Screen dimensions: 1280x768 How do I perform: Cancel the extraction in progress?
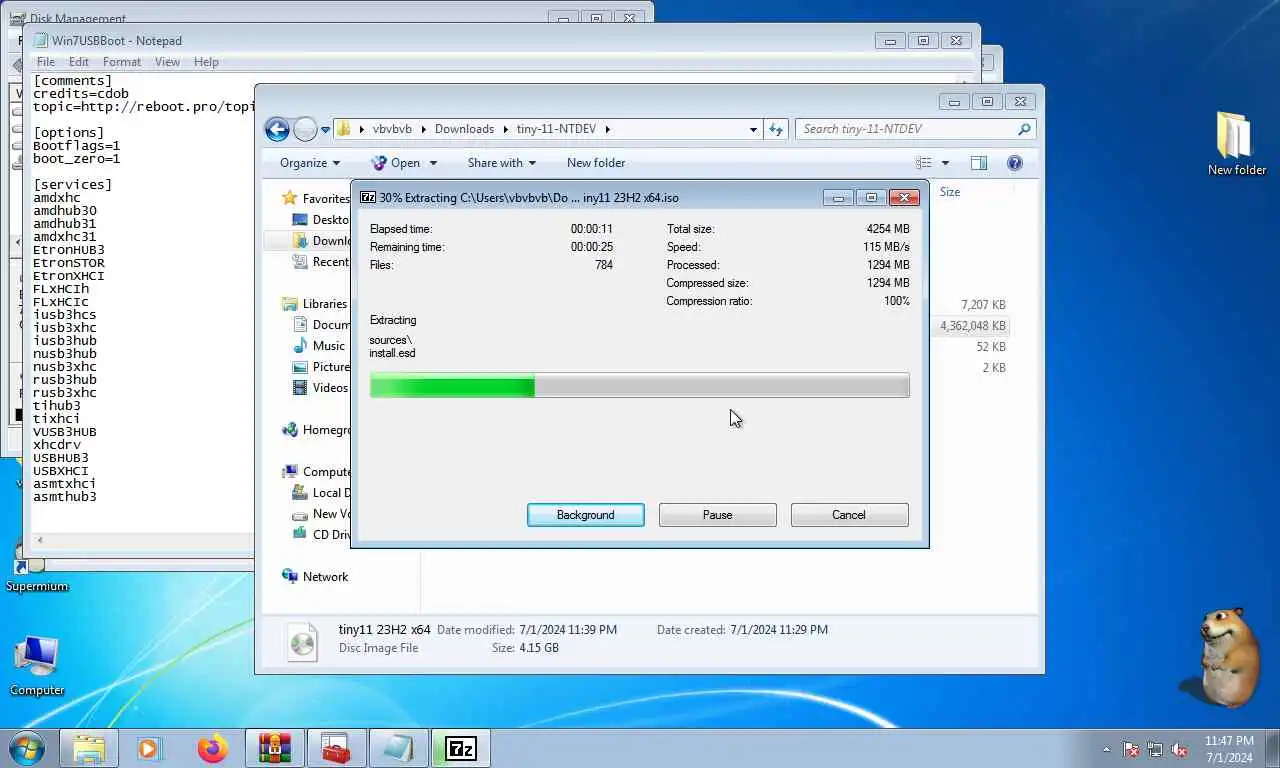coord(849,515)
